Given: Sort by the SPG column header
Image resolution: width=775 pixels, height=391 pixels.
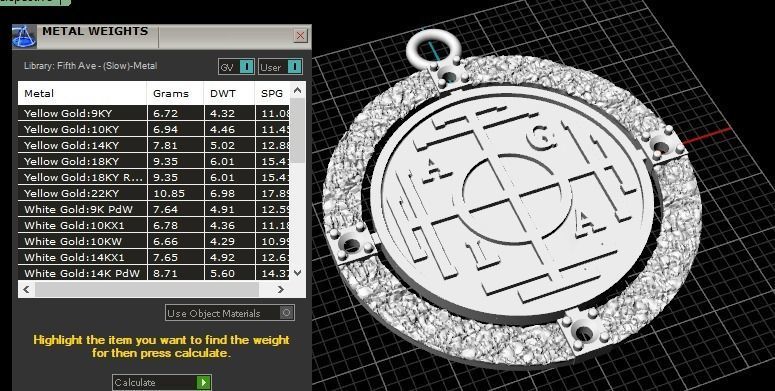Looking at the screenshot, I should click(272, 93).
